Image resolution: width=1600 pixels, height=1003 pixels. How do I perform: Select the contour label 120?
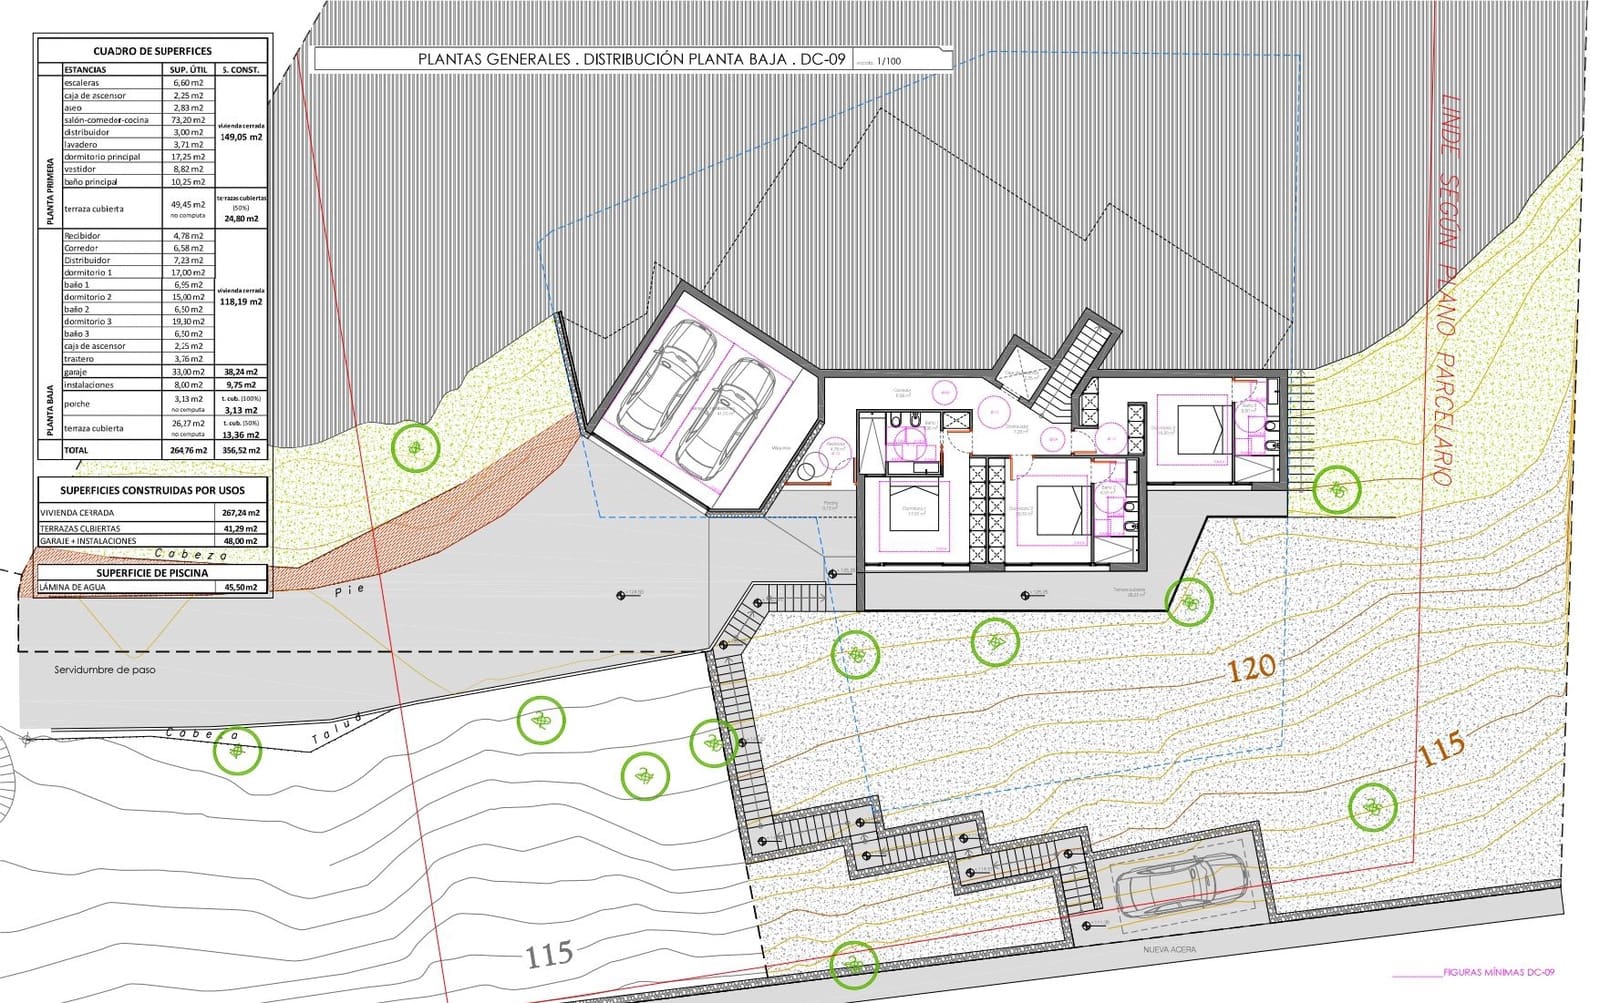(x=1251, y=668)
